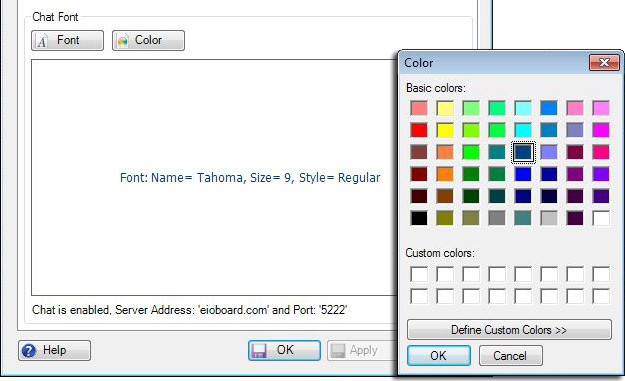The width and height of the screenshot is (625, 381).
Task: Confirm with OK in the Color dialog
Action: click(x=439, y=355)
